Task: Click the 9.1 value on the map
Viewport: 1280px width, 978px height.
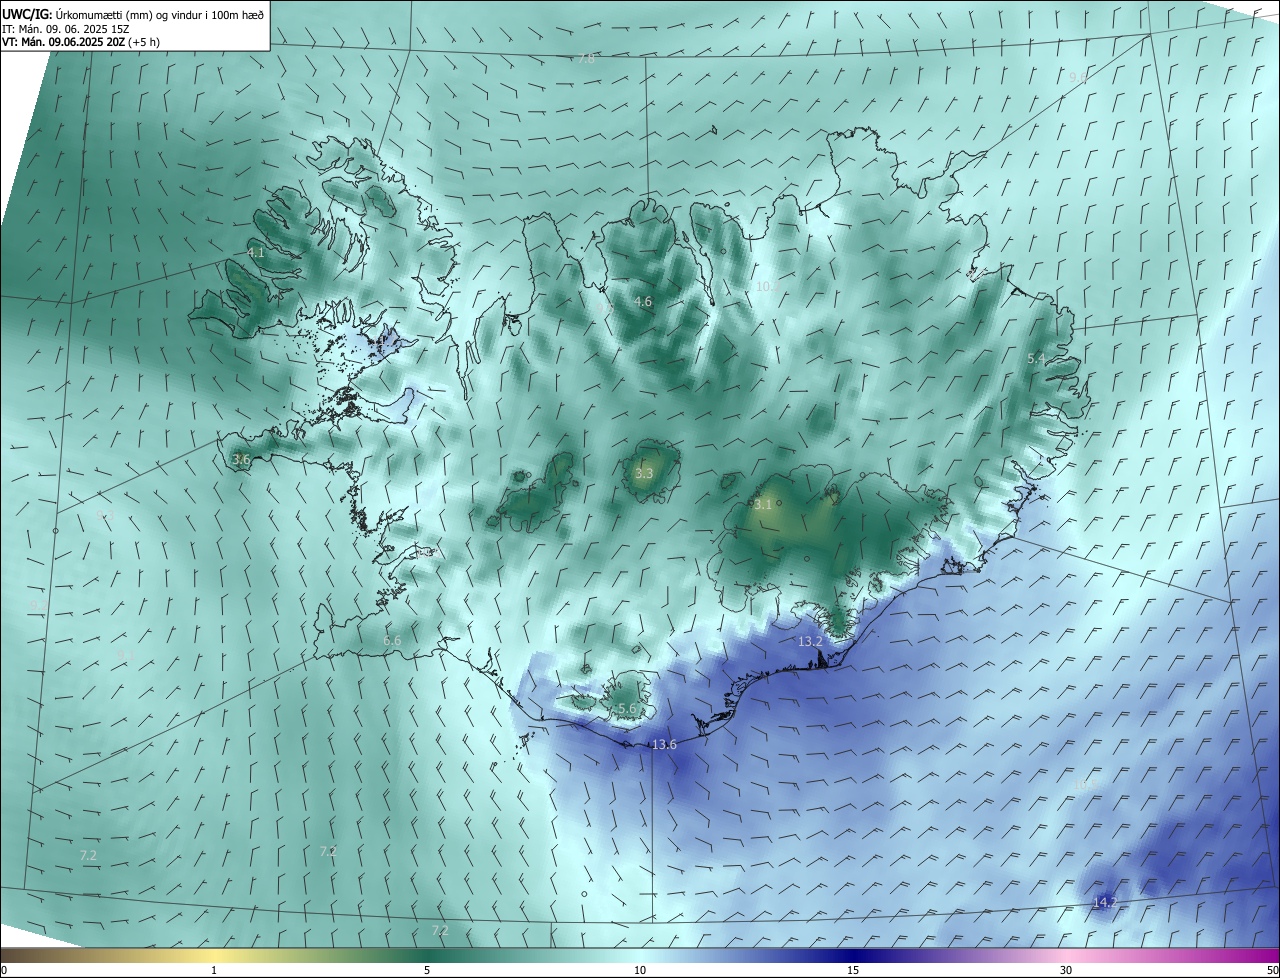Action: 125,655
